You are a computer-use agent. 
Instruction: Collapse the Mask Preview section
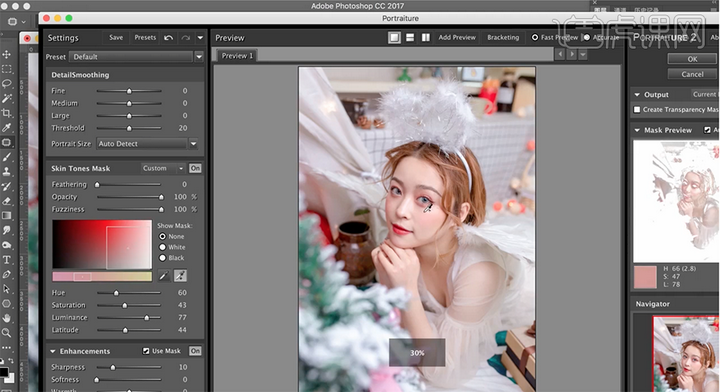637,130
